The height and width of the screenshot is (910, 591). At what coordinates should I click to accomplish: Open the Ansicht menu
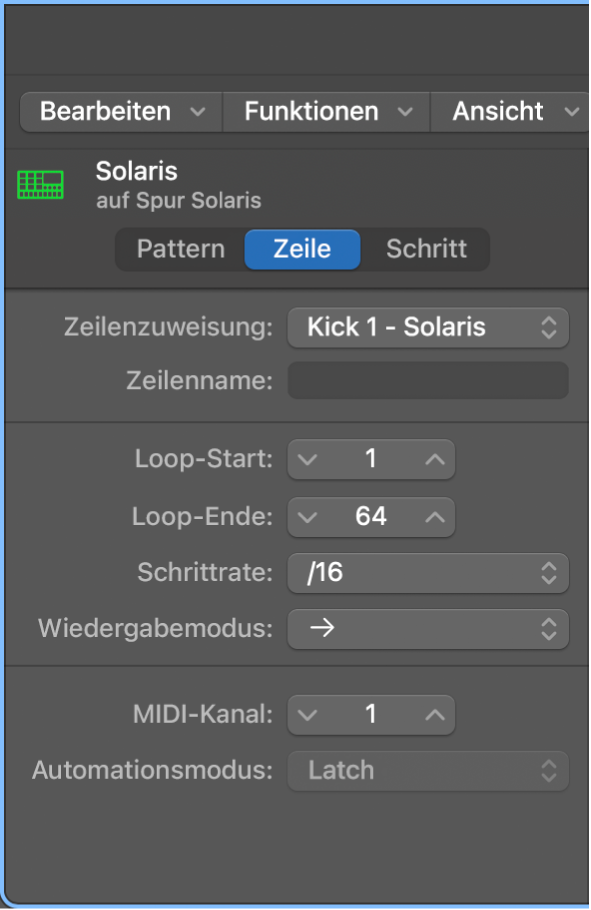(509, 111)
